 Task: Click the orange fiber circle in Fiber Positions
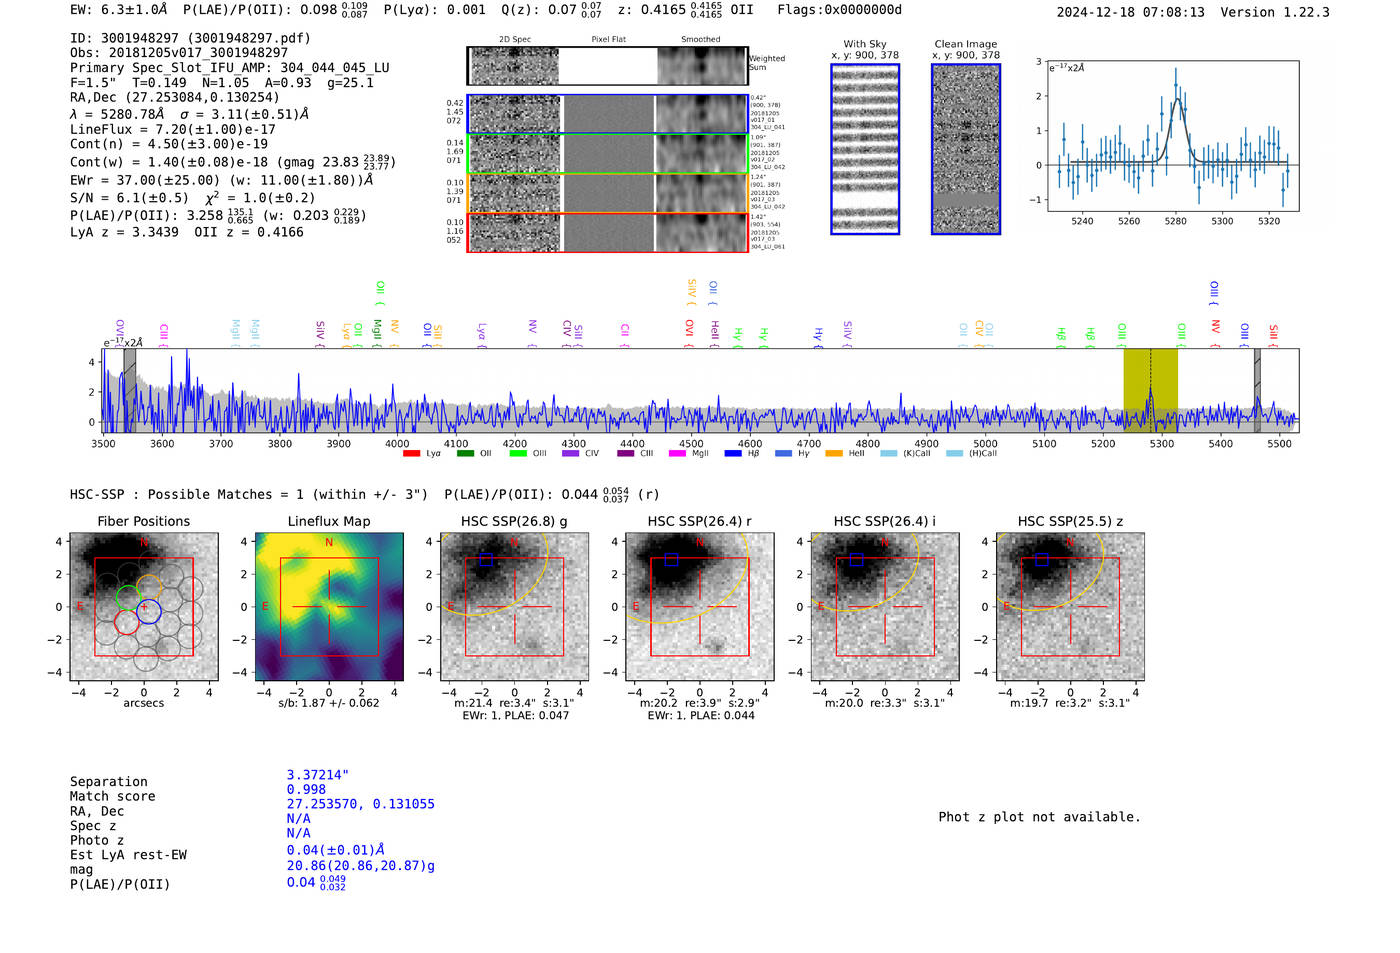[x=149, y=587]
